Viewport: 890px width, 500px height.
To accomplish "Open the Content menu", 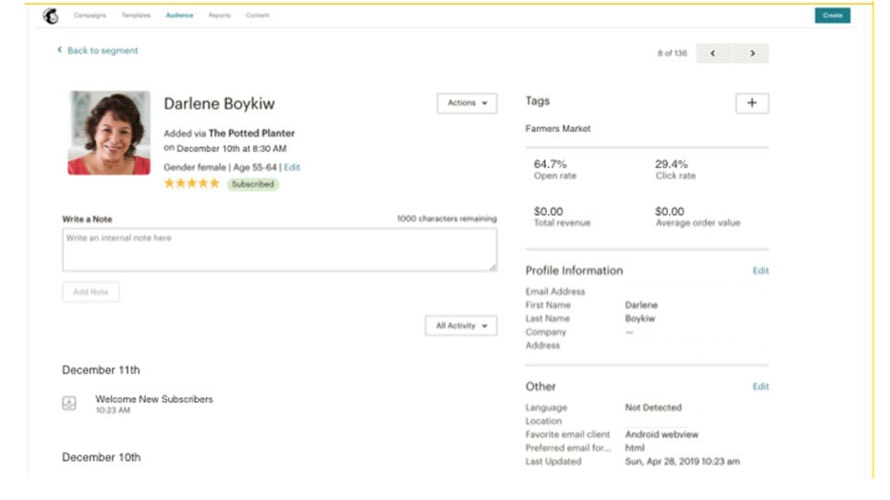I will coord(258,15).
